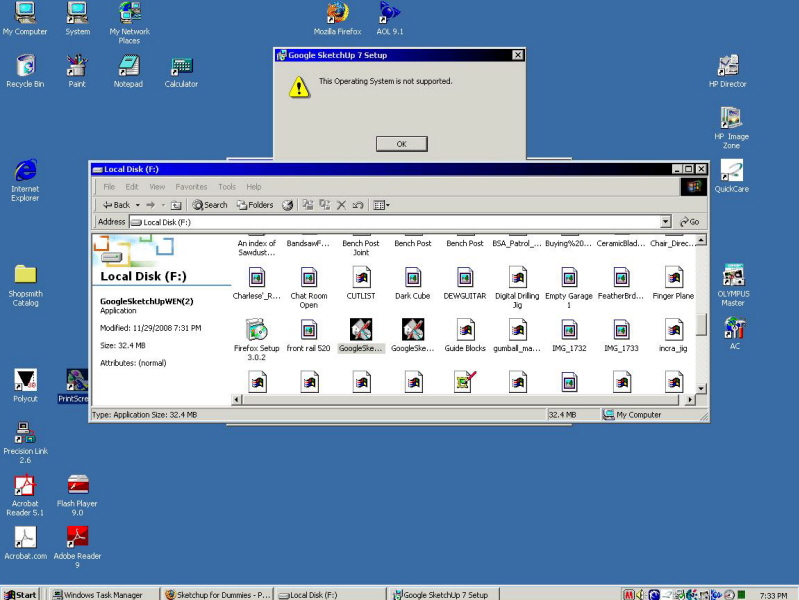Select the Chat Room Open file

pyautogui.click(x=309, y=288)
